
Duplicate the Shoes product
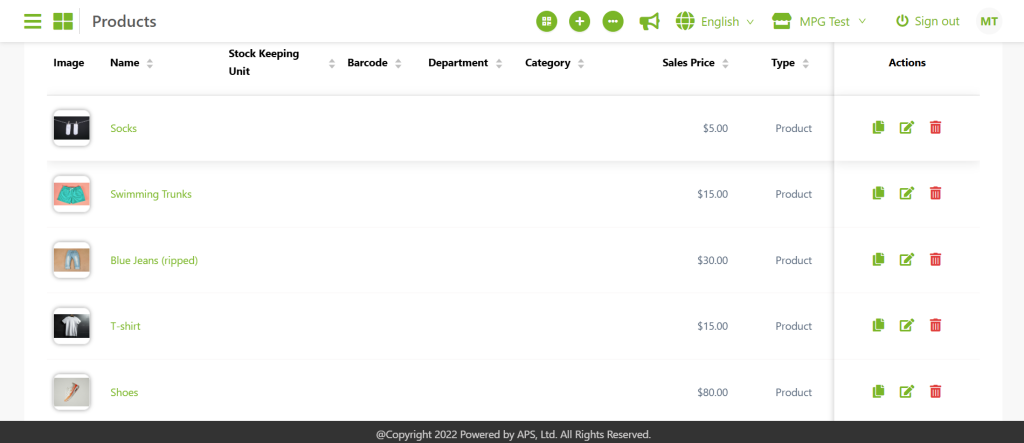point(878,391)
